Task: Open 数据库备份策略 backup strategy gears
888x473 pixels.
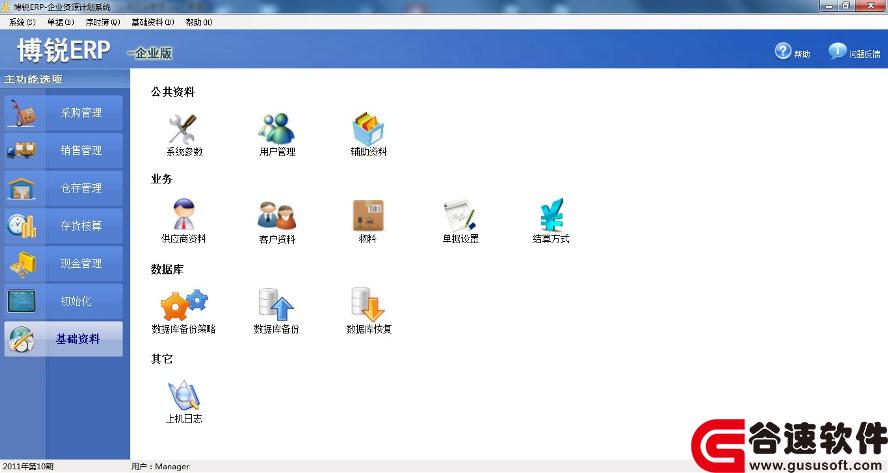Action: point(183,305)
